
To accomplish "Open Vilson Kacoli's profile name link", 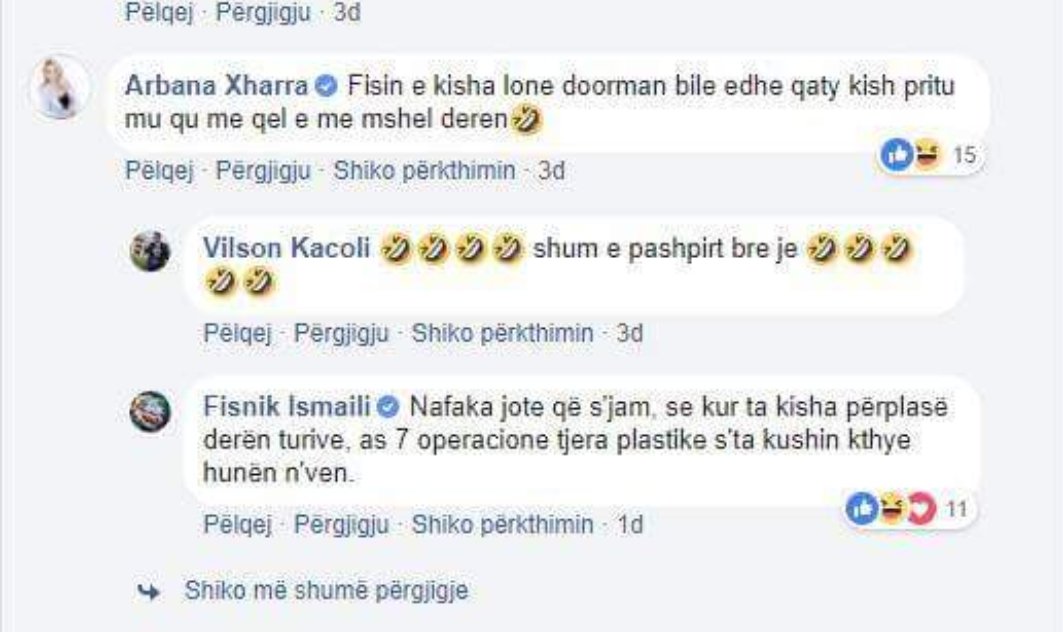I will pos(287,249).
